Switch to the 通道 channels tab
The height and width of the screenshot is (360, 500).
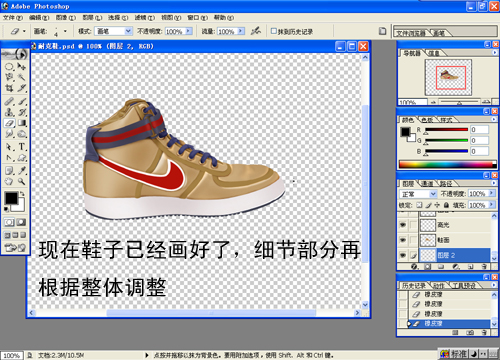427,184
